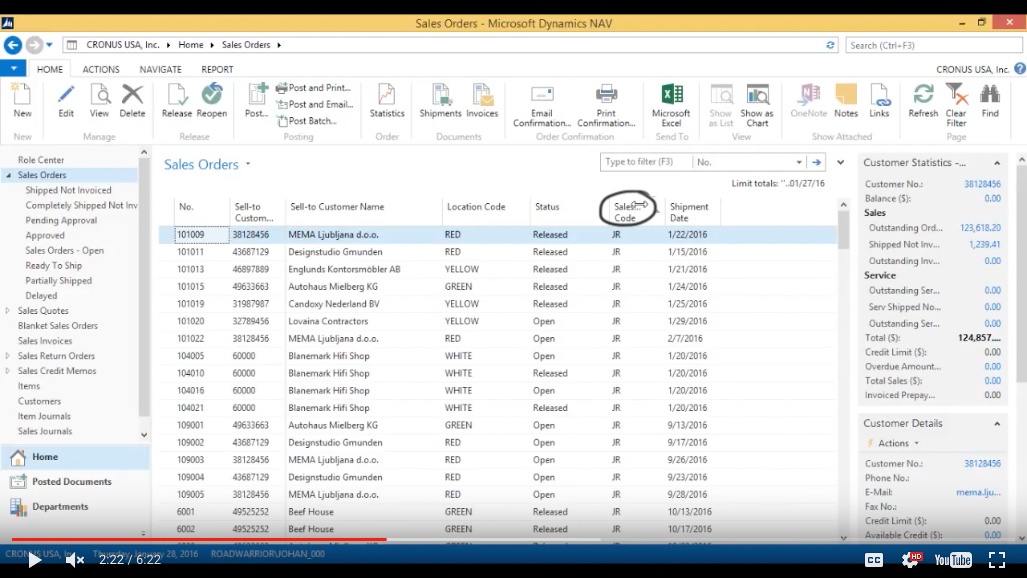Click the Type to filter field

coord(646,162)
